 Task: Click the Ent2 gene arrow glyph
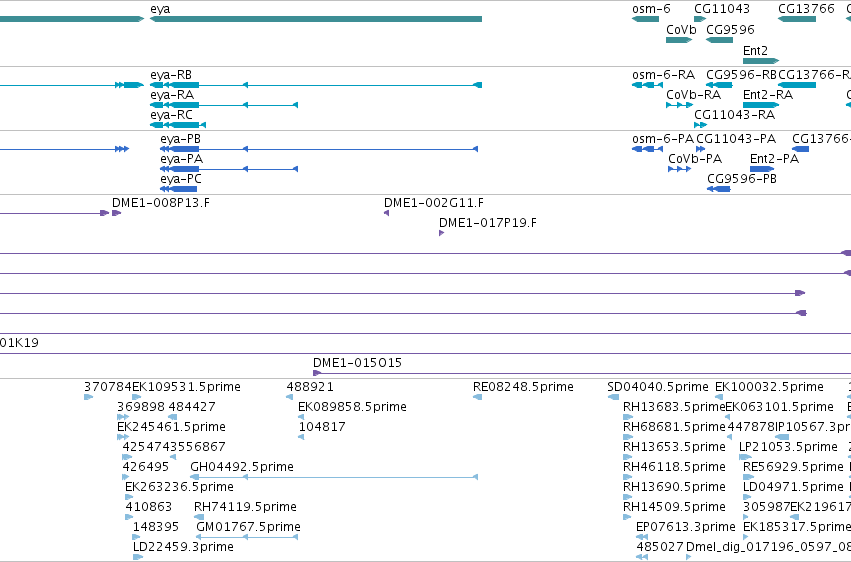[x=761, y=61]
